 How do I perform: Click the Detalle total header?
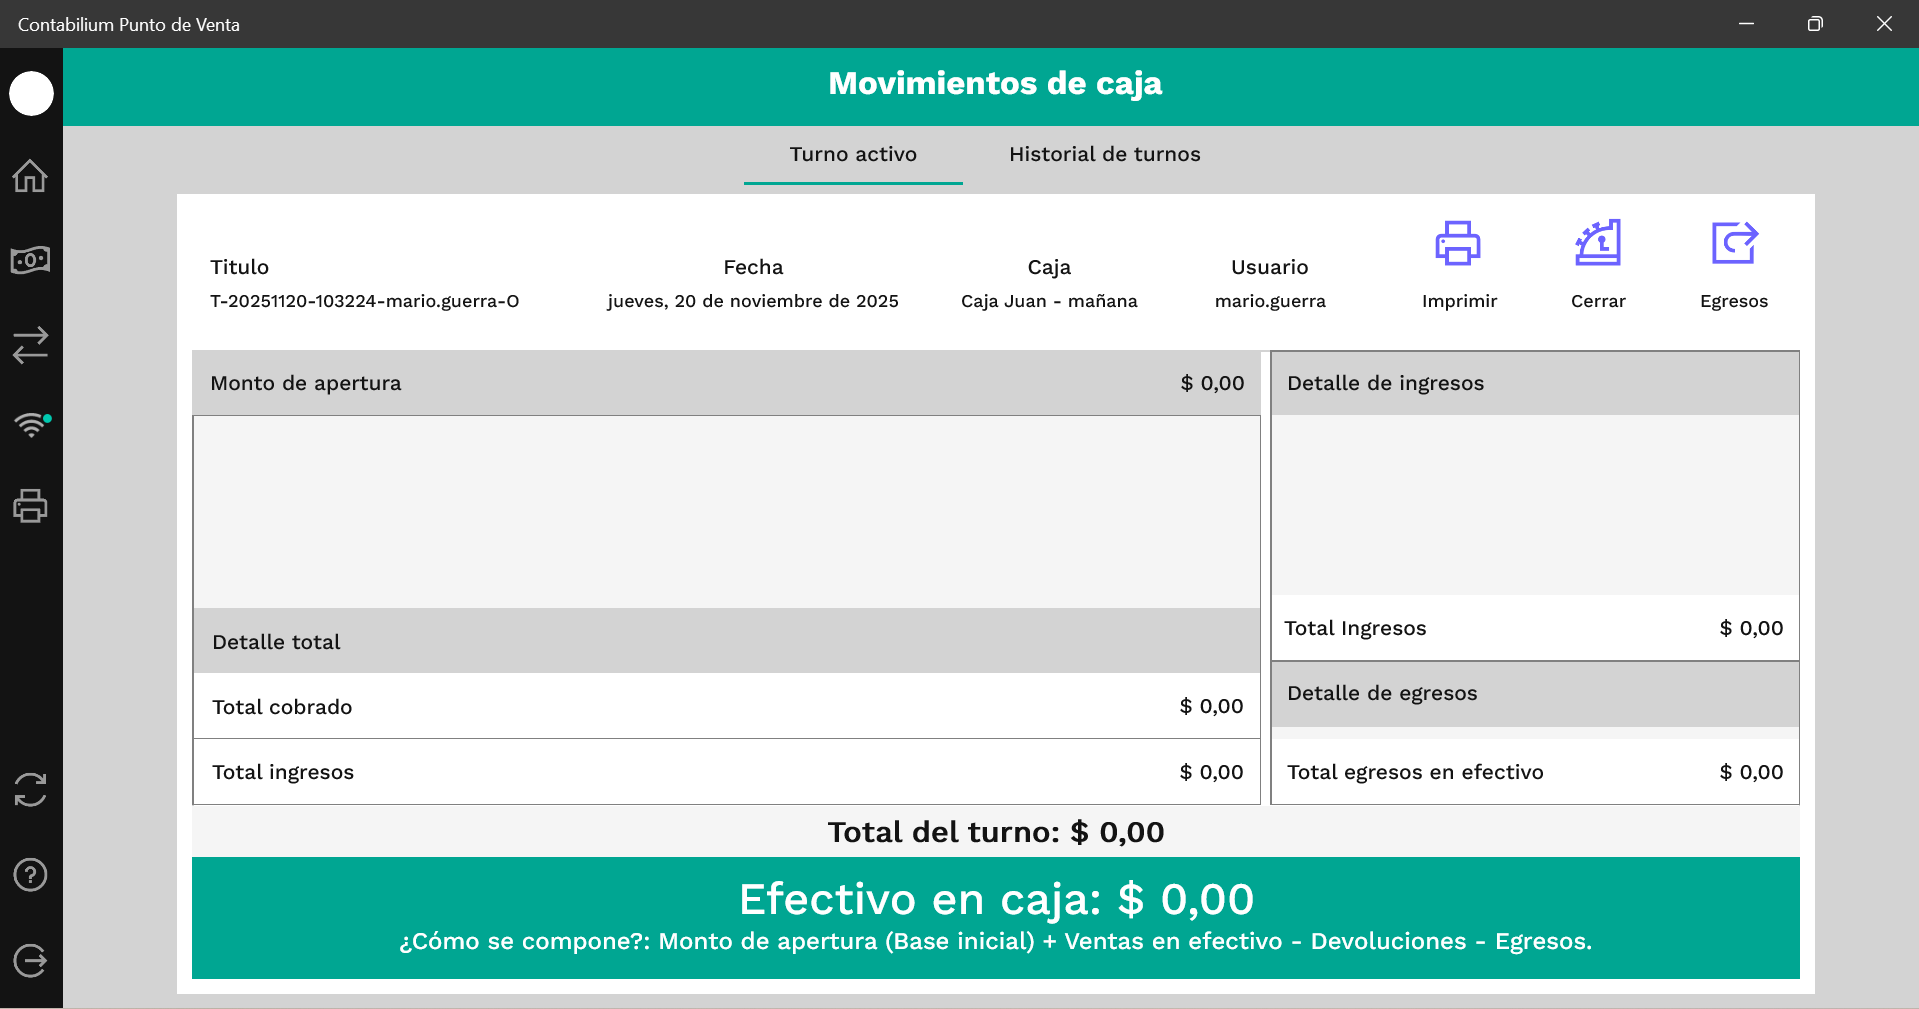tap(726, 641)
